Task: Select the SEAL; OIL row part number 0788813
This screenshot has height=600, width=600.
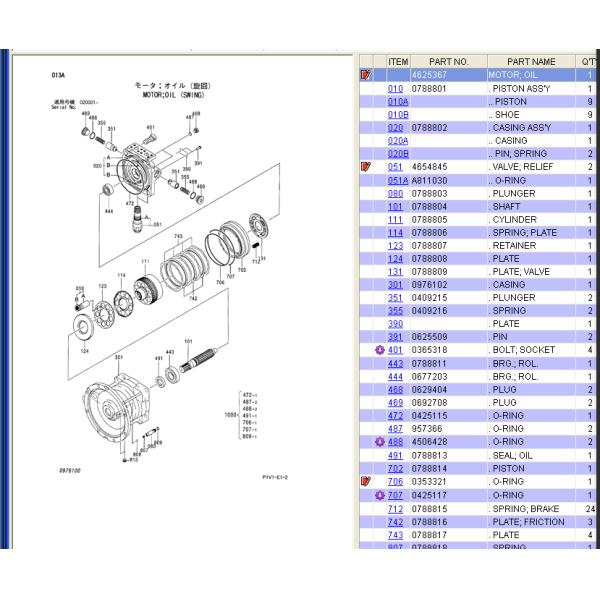Action: (x=429, y=456)
